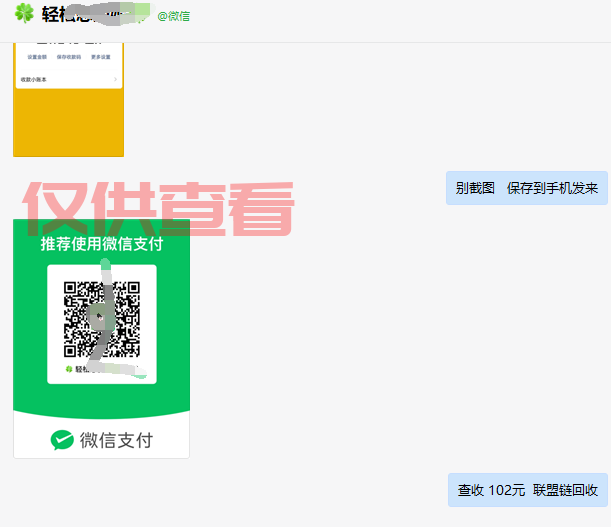Click the four-leaf clover avatar in header
The width and height of the screenshot is (611, 527).
click(24, 14)
